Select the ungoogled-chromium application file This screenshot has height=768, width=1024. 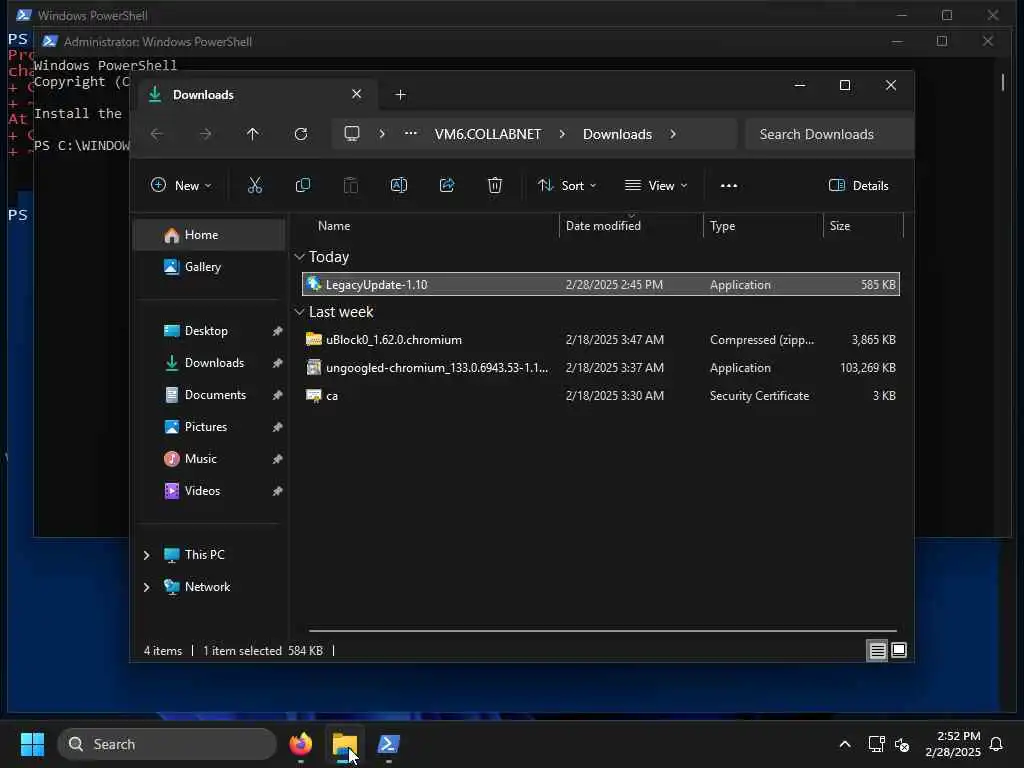601,368
